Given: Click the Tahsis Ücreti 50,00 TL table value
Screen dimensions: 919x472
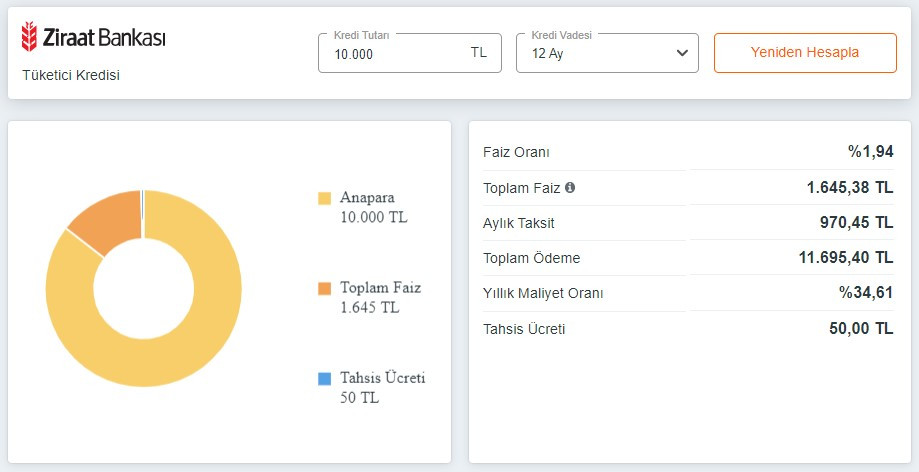Looking at the screenshot, I should click(860, 328).
